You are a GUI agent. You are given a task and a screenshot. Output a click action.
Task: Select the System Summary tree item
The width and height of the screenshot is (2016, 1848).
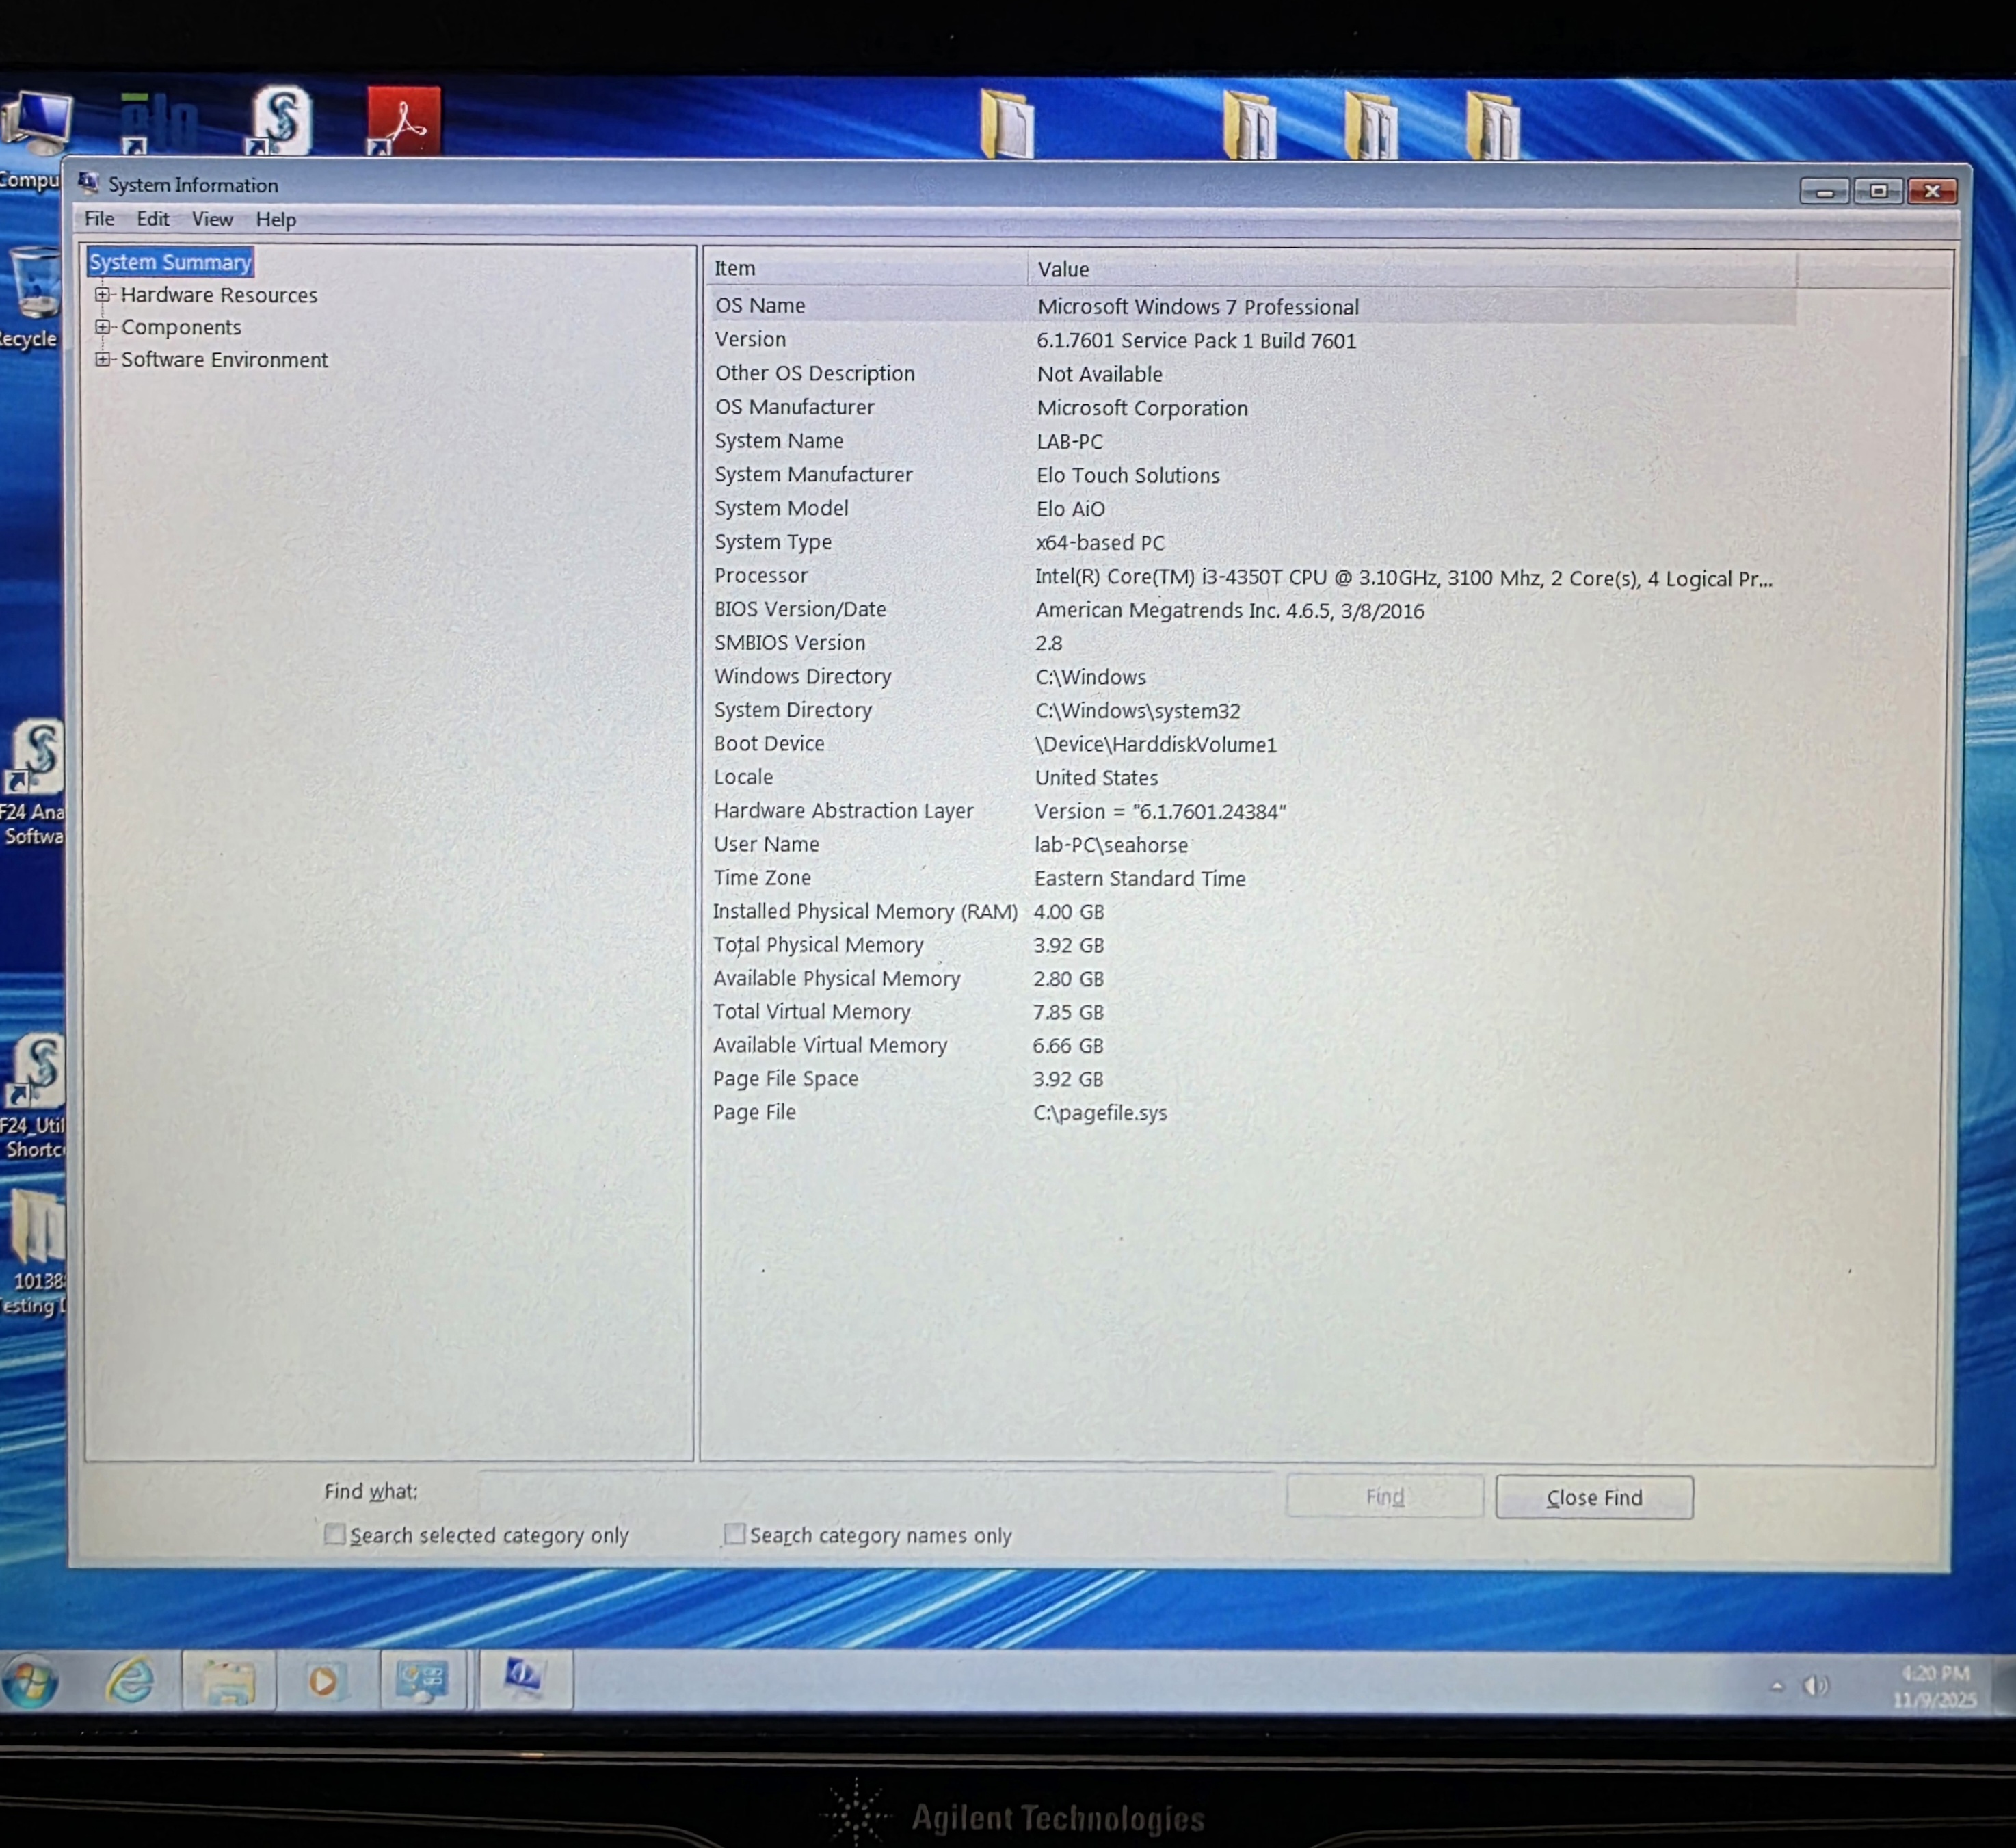pos(170,262)
